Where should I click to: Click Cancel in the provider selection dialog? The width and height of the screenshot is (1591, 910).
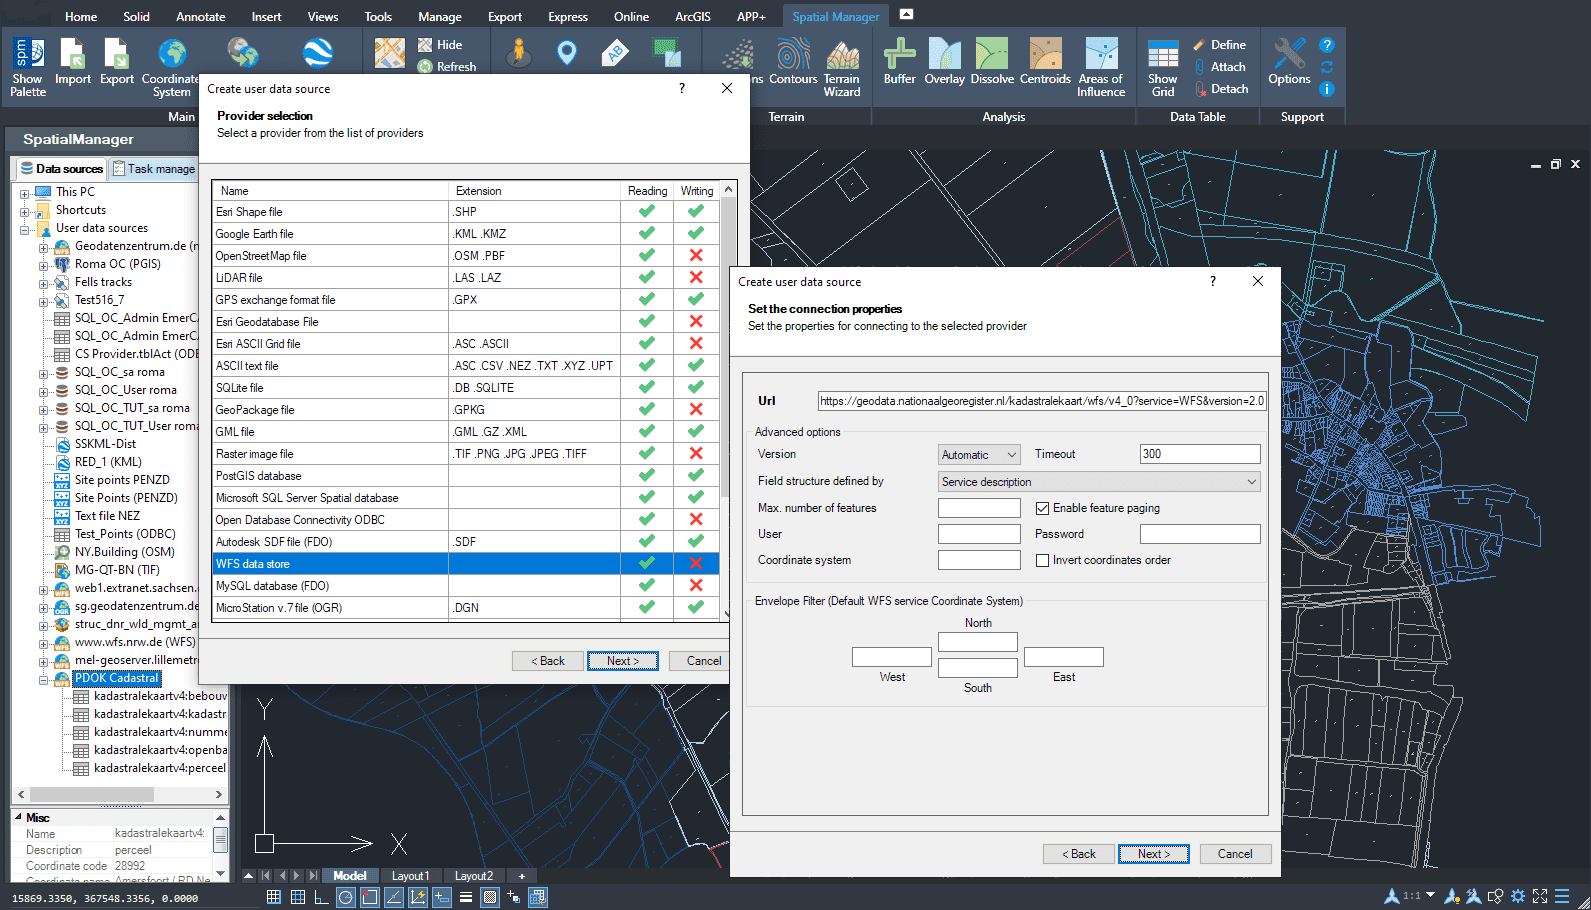tap(703, 661)
